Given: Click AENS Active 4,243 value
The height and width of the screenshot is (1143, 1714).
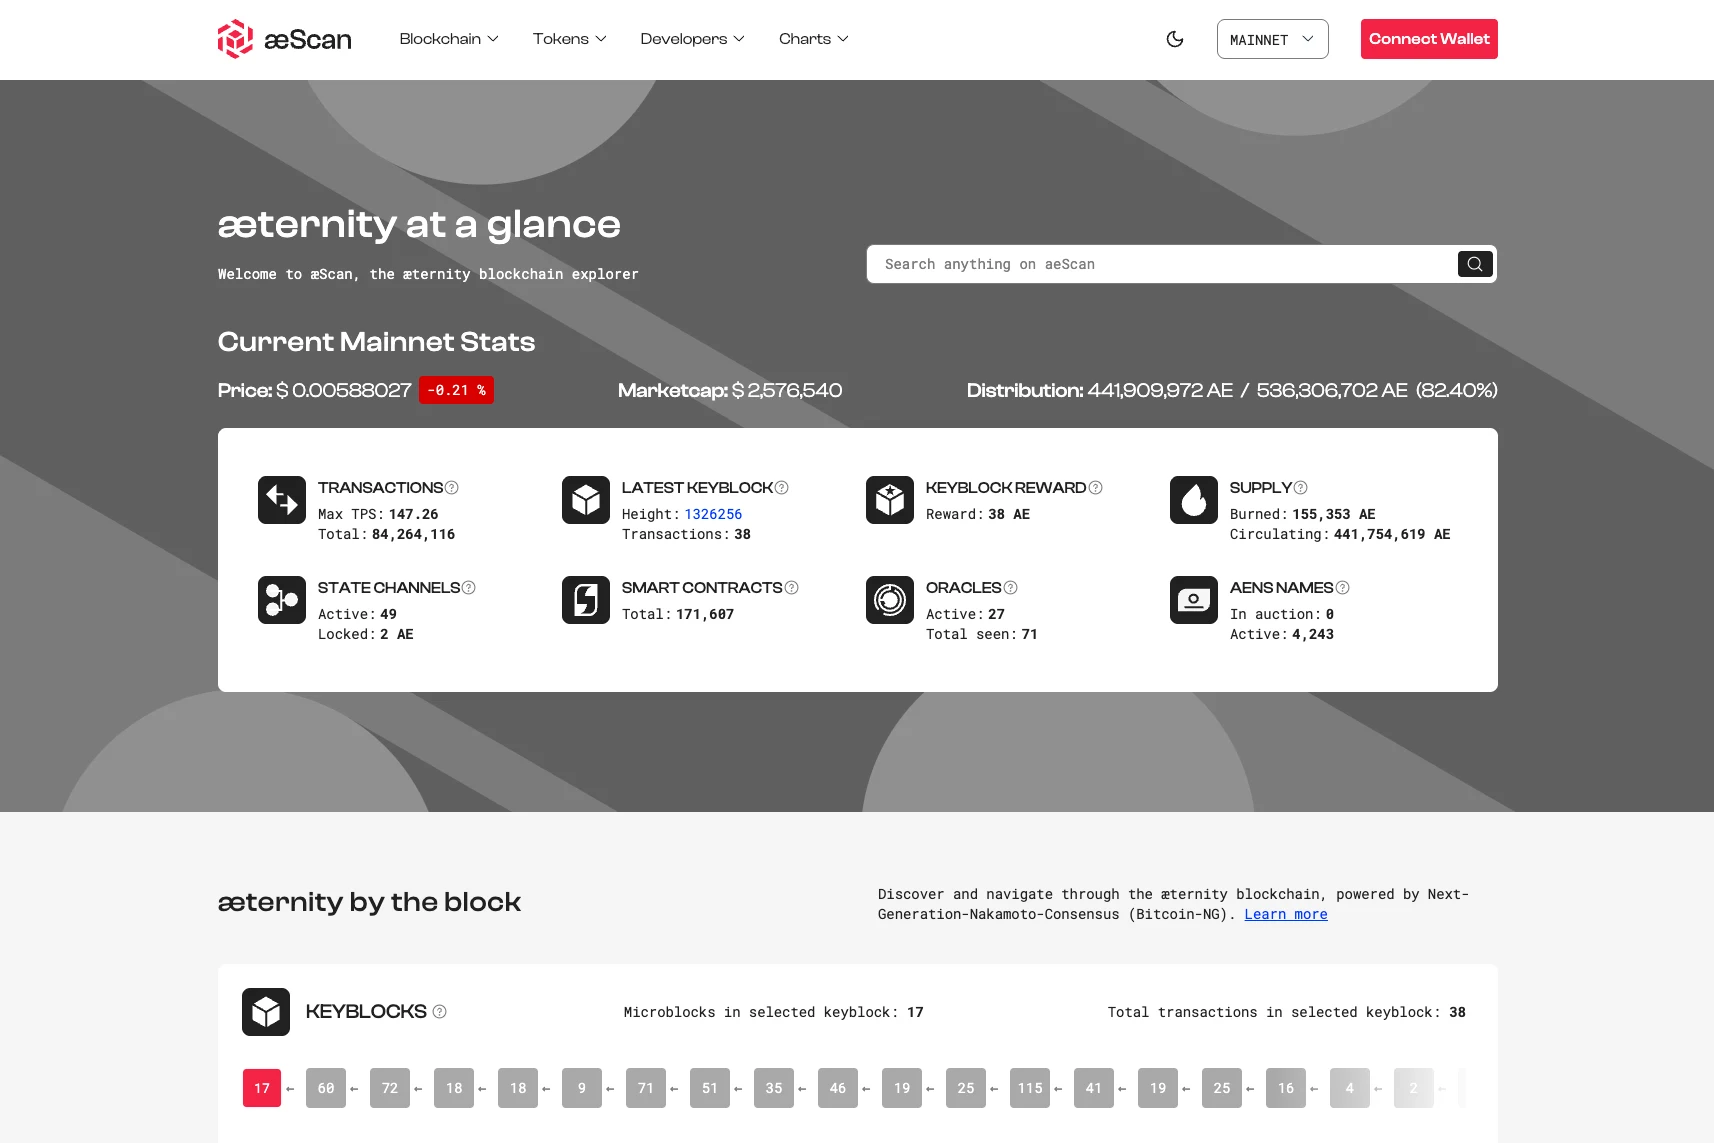Looking at the screenshot, I should tap(1313, 634).
